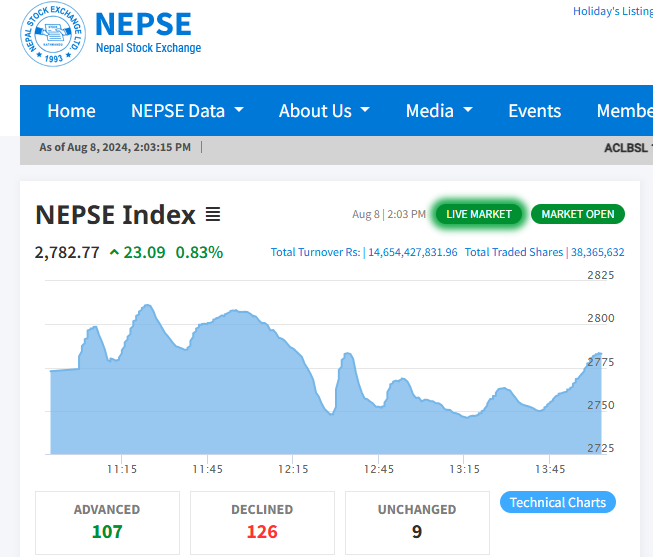Click the ACLBSL ticker in scrolling bar
The height and width of the screenshot is (557, 653).
(x=627, y=148)
